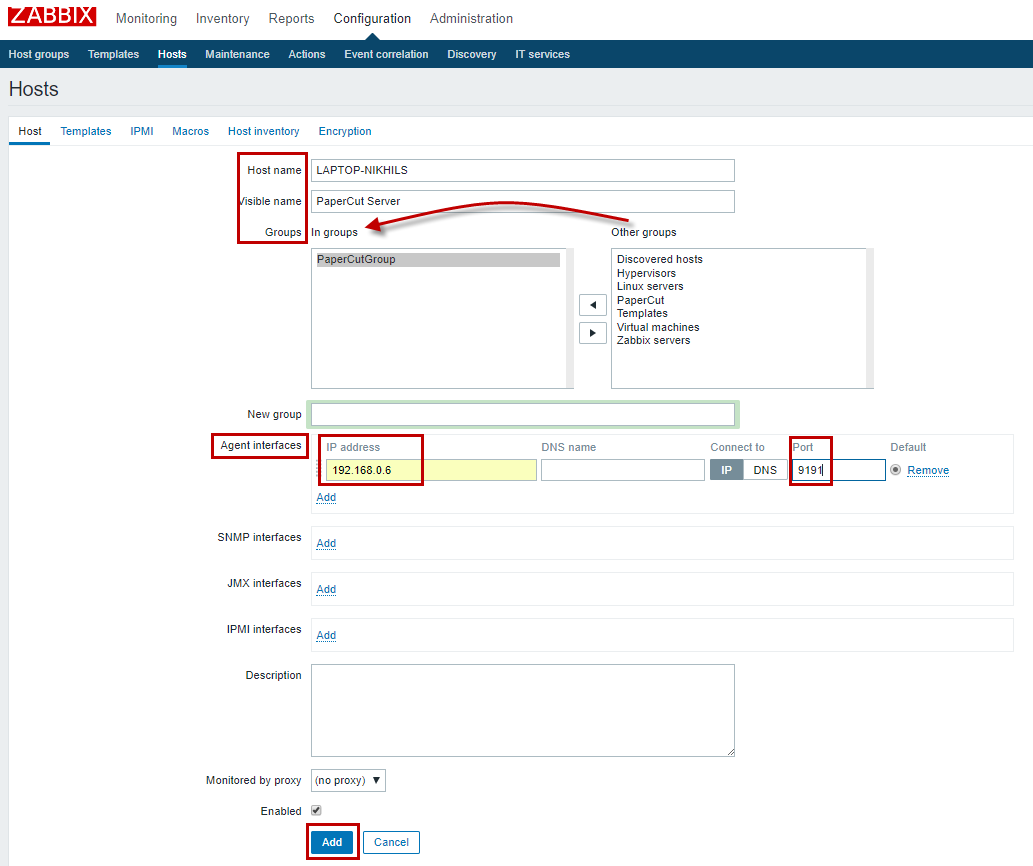Click the Add button to create the host

pyautogui.click(x=332, y=841)
